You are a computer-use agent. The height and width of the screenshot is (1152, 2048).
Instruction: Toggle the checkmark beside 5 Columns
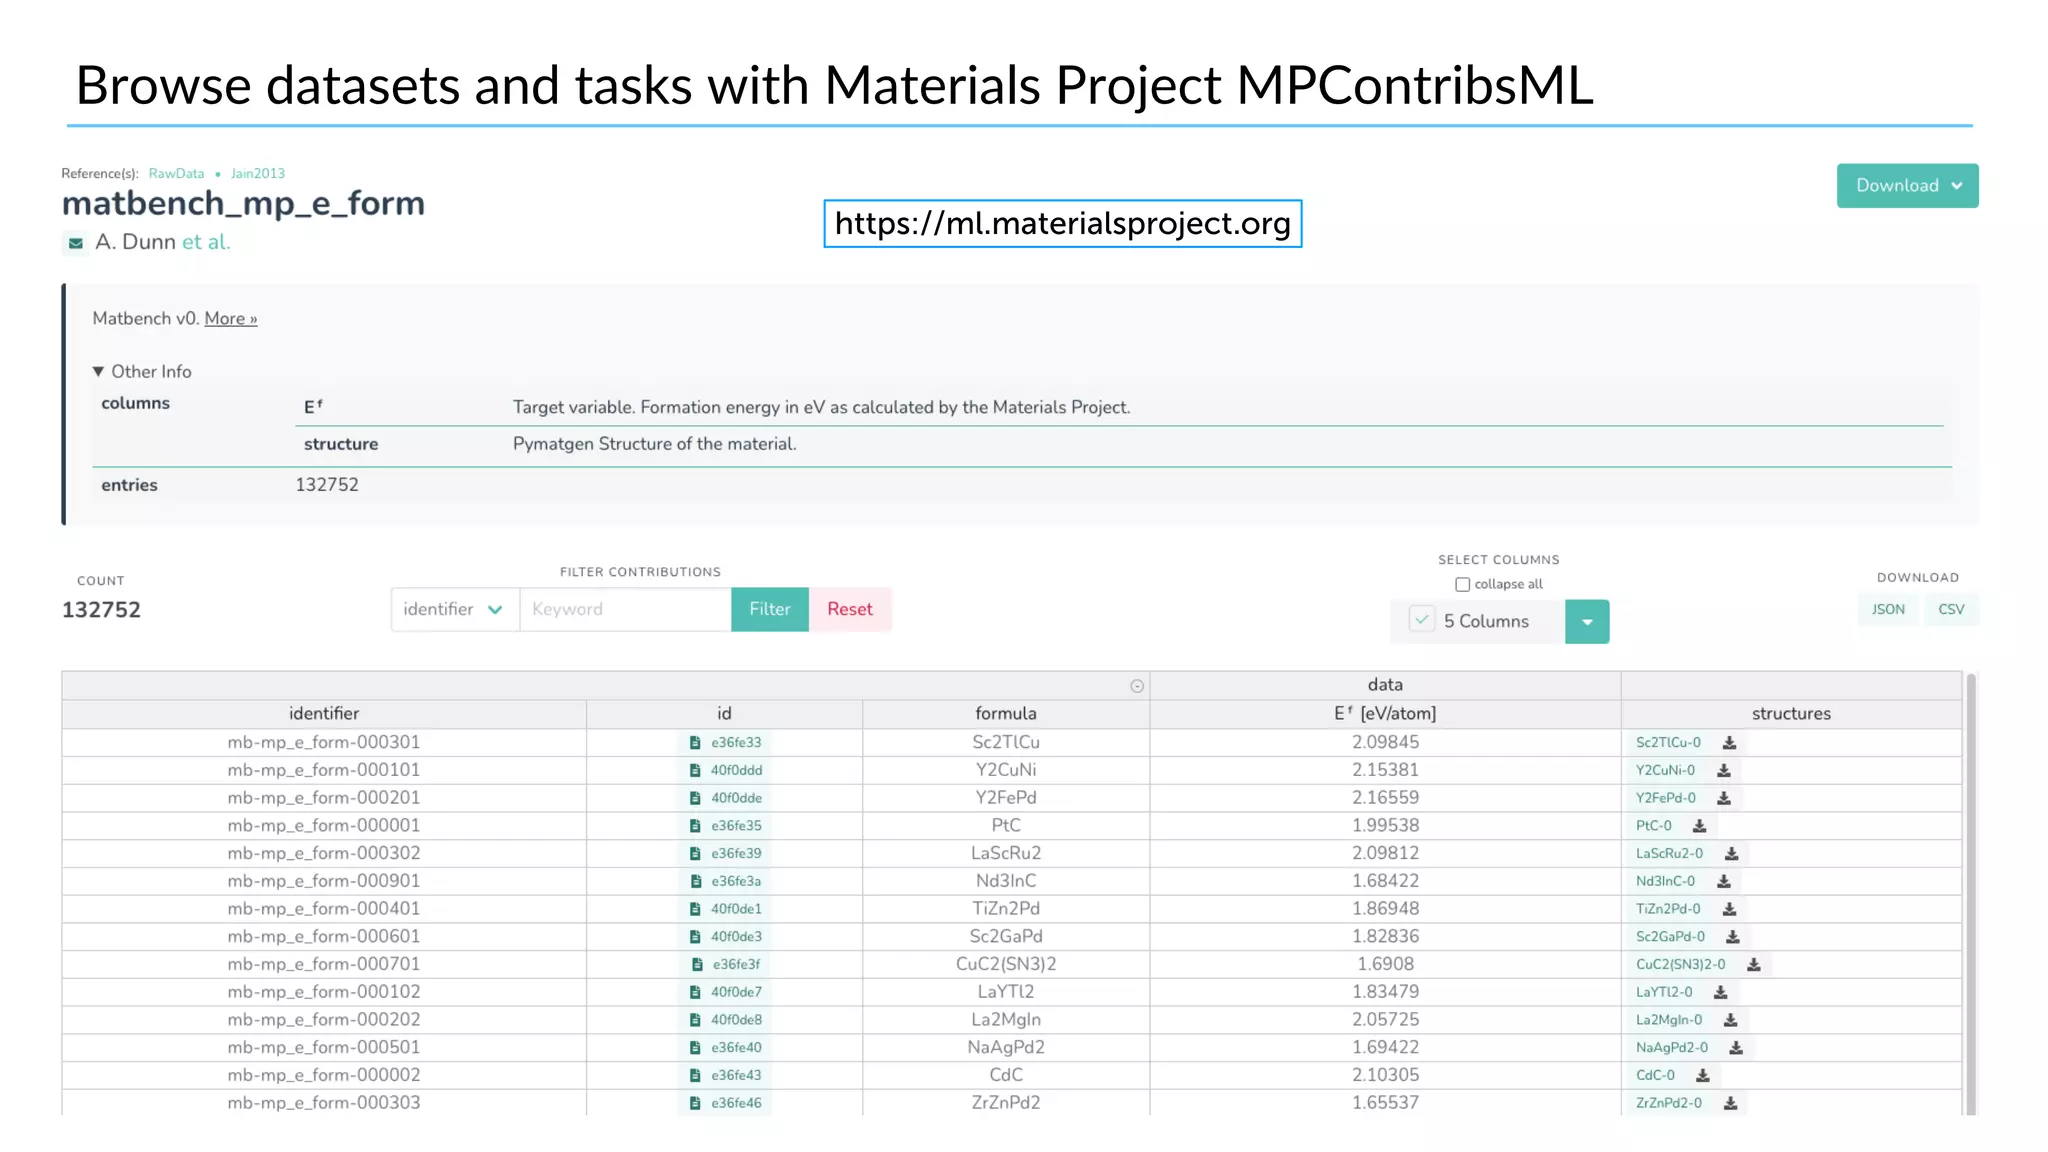point(1421,620)
